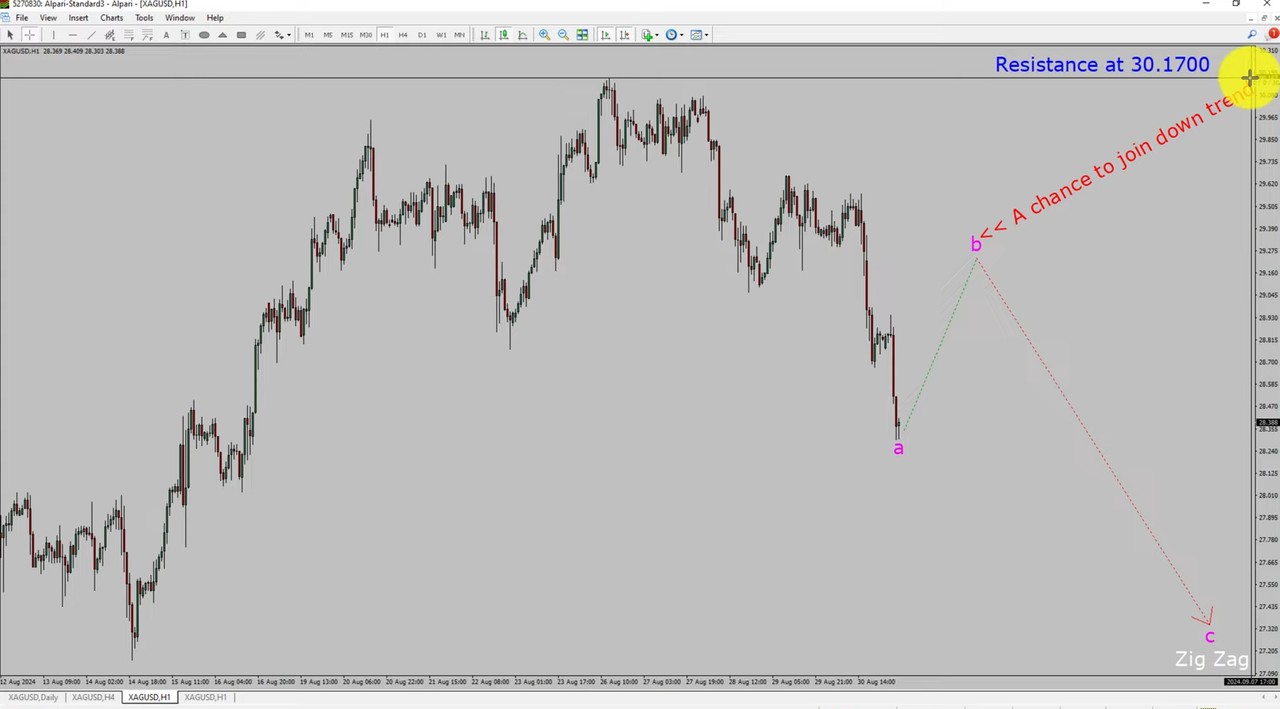This screenshot has height=709, width=1280.
Task: Open the Charts menu
Action: pyautogui.click(x=112, y=18)
